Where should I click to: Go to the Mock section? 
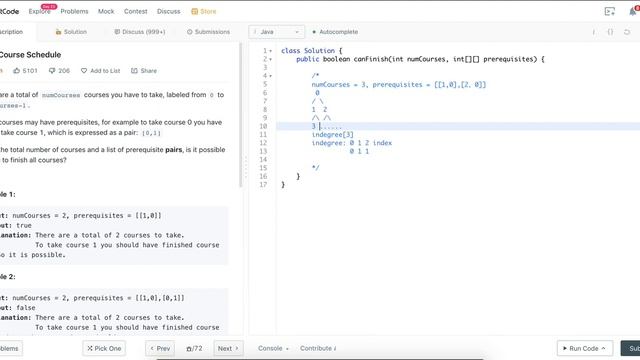106,11
